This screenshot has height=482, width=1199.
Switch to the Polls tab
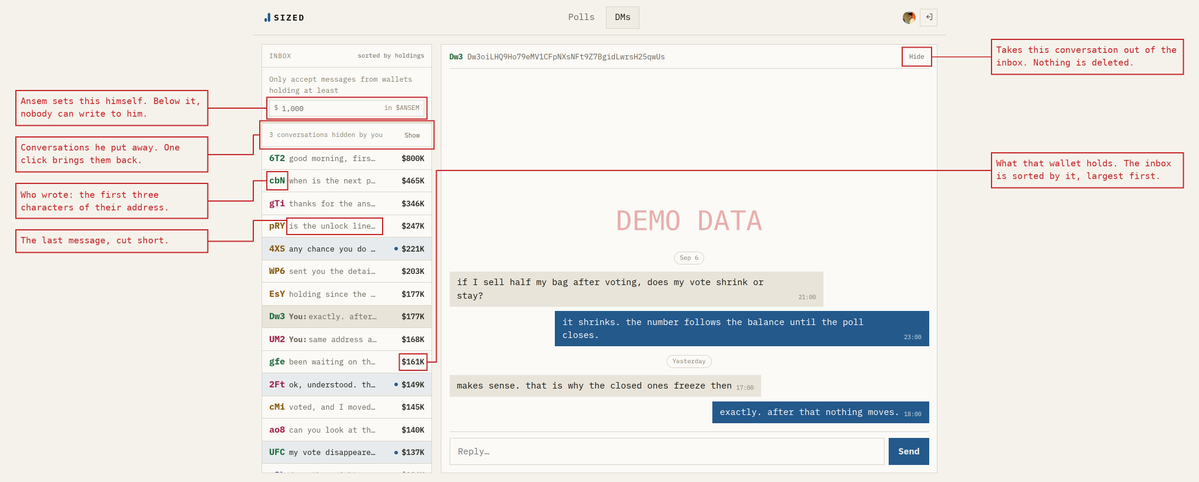581,18
